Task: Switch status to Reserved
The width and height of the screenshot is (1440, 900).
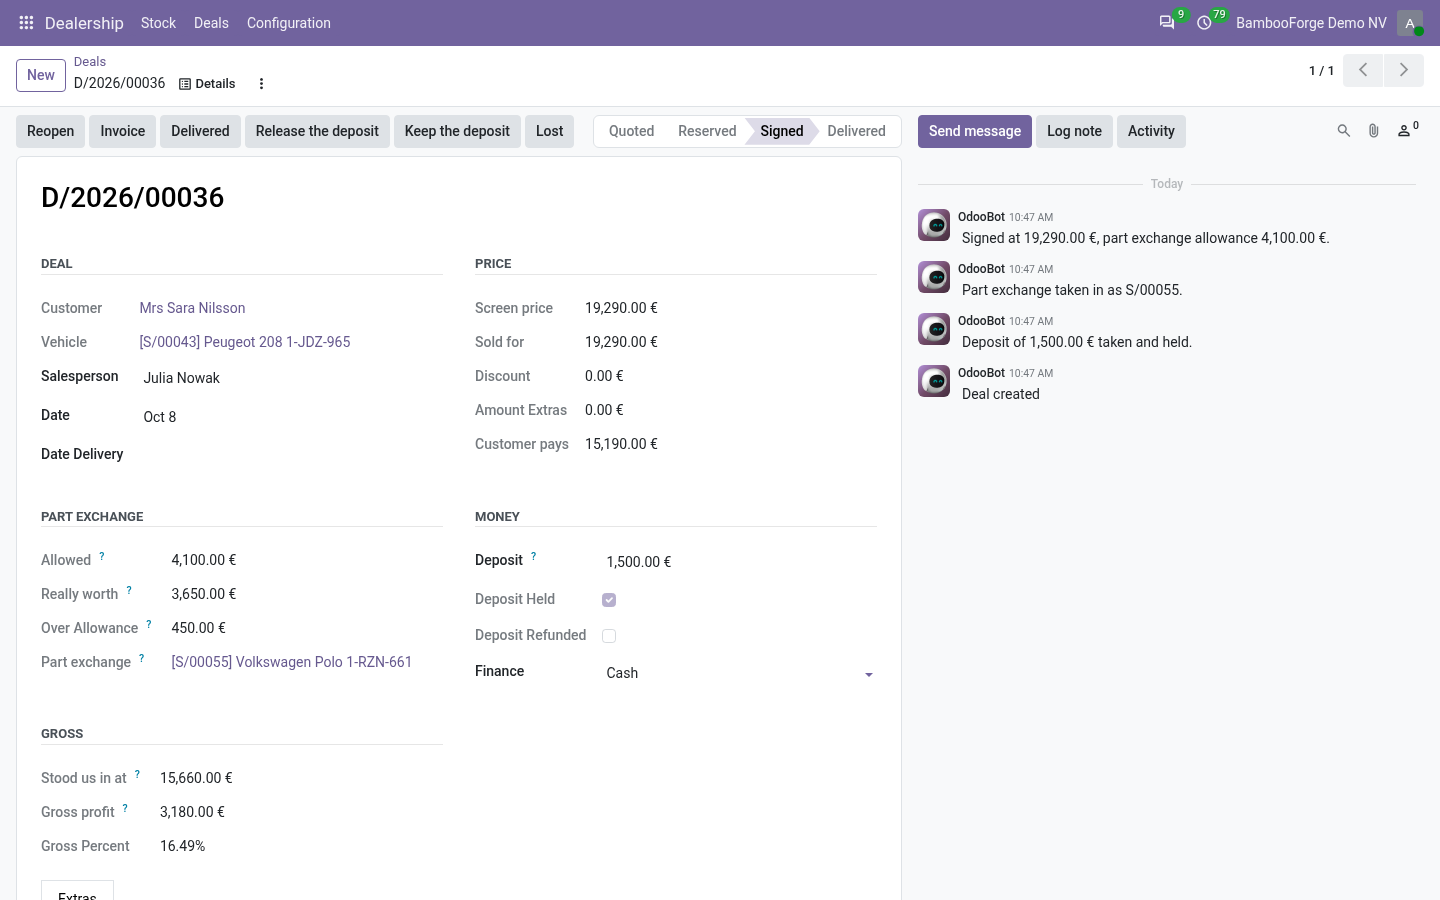Action: [x=707, y=131]
